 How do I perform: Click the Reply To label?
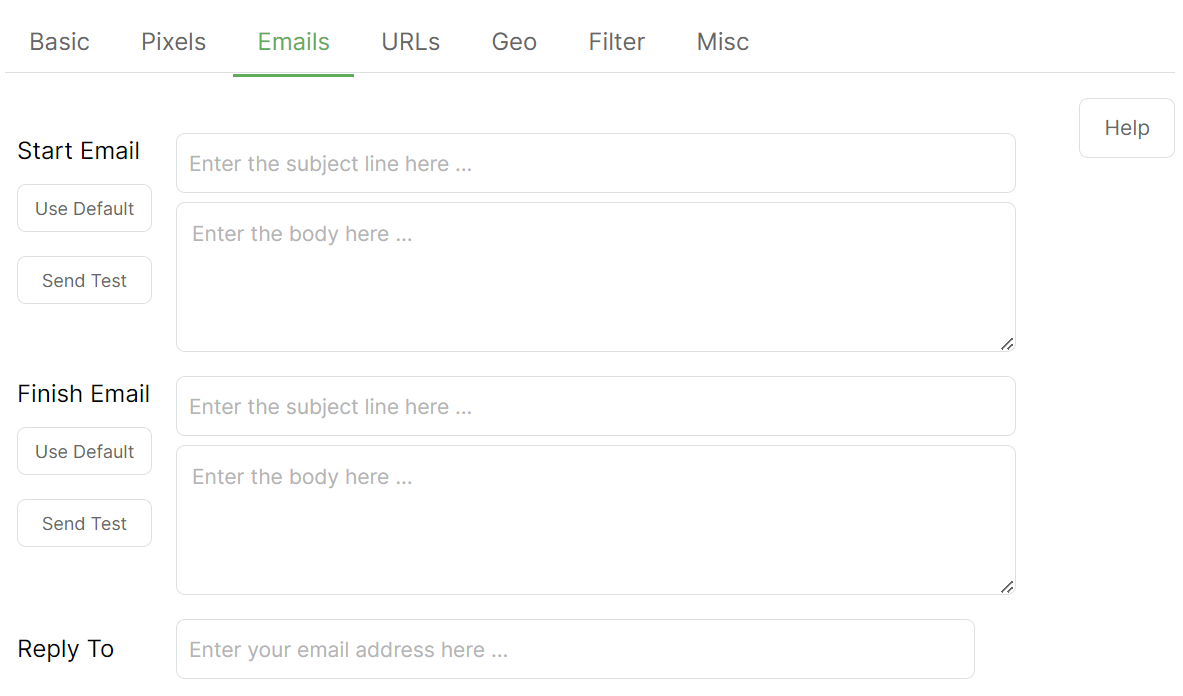[x=66, y=649]
